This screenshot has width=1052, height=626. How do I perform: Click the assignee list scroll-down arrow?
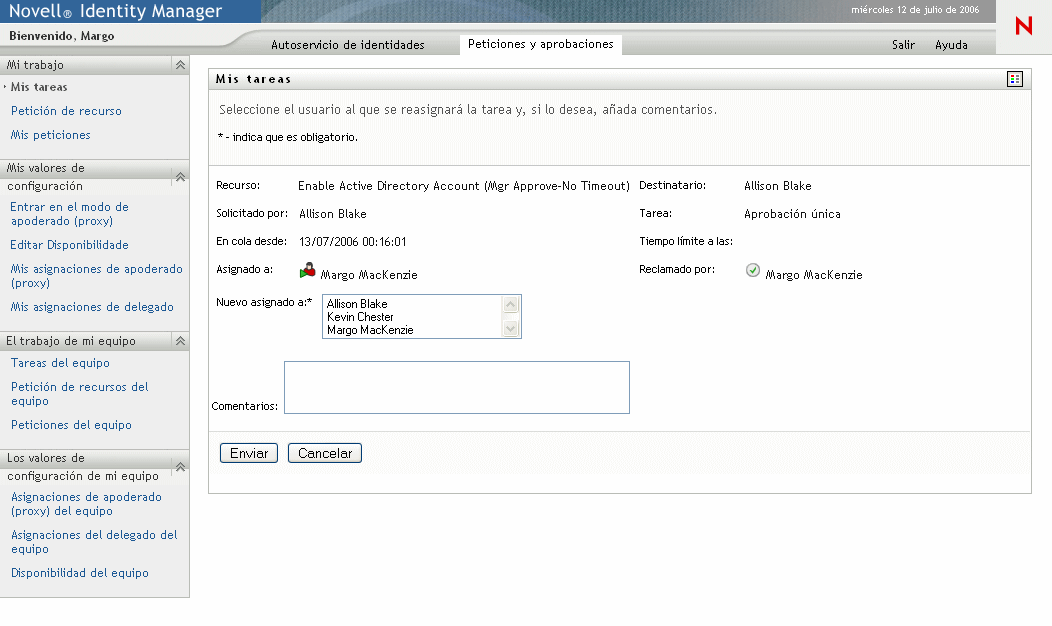tap(511, 328)
